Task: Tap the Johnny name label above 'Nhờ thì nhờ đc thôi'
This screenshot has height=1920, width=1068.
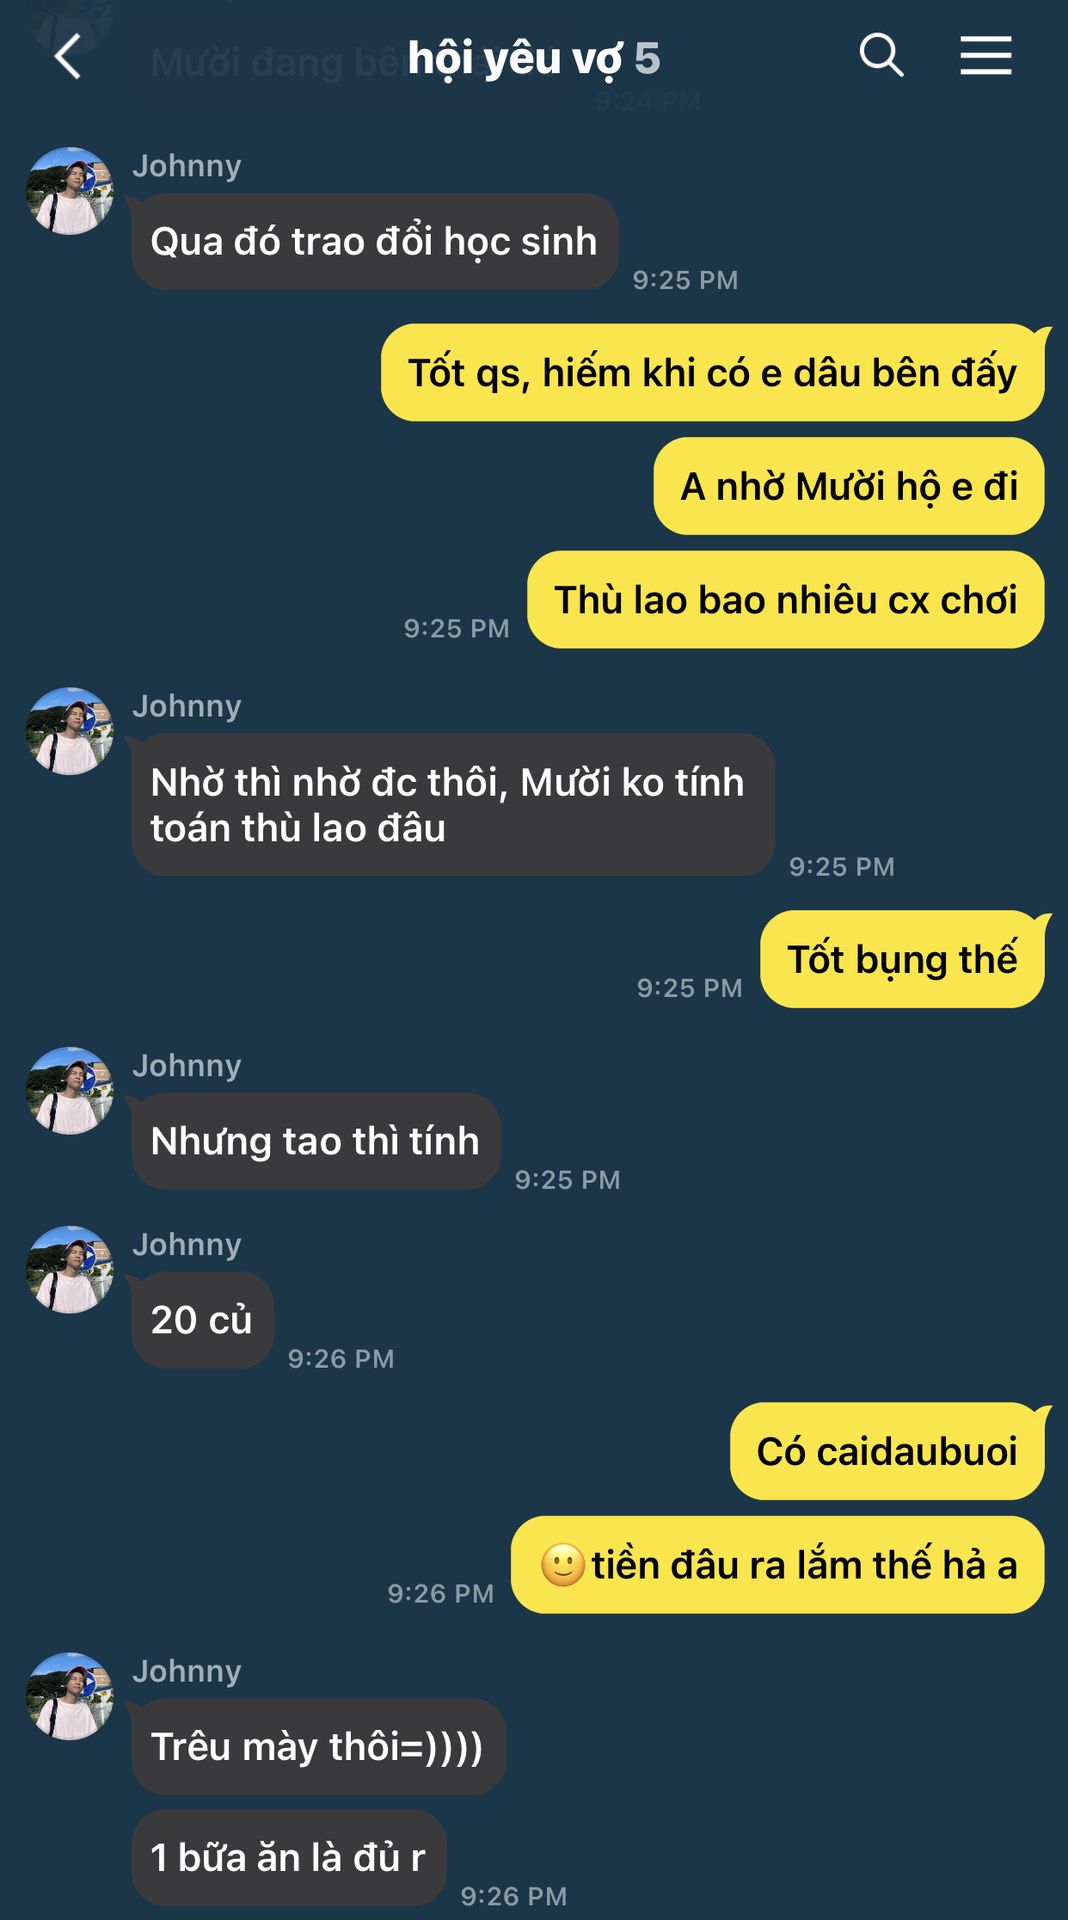Action: click(187, 706)
